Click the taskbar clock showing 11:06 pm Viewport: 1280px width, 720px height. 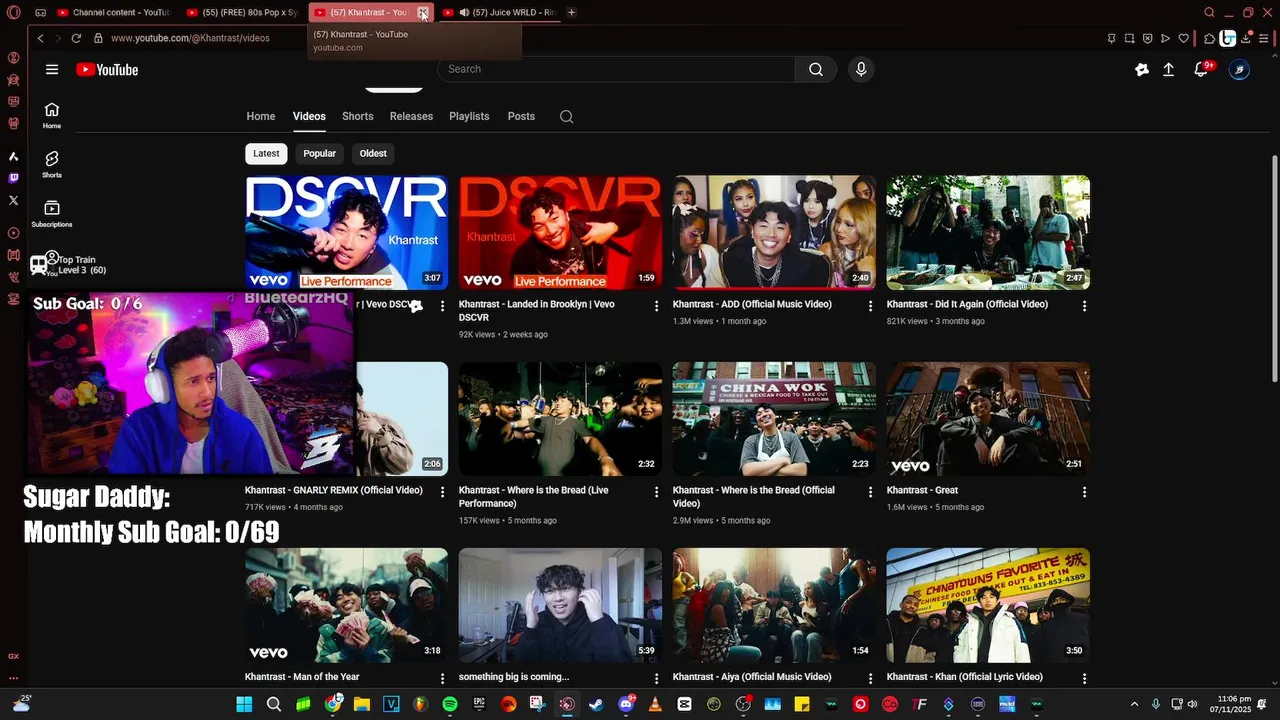pyautogui.click(x=1230, y=704)
